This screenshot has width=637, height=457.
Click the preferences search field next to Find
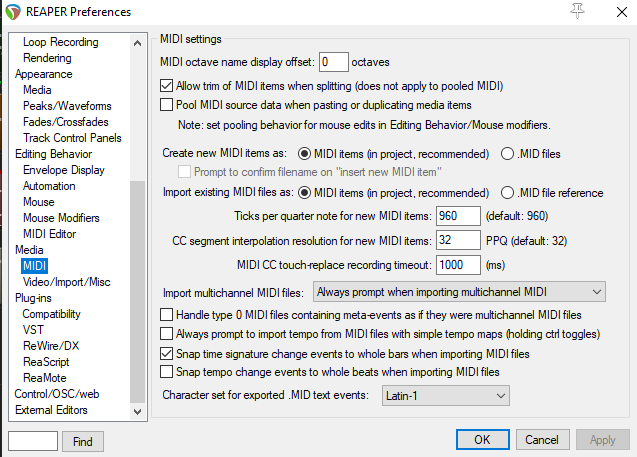33,441
